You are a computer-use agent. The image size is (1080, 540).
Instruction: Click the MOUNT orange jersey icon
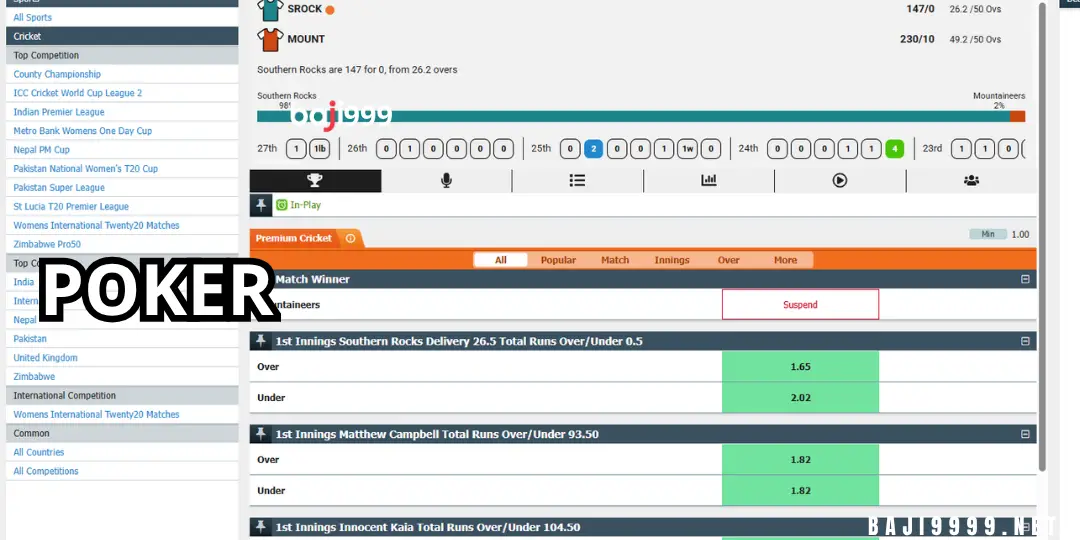pos(270,39)
